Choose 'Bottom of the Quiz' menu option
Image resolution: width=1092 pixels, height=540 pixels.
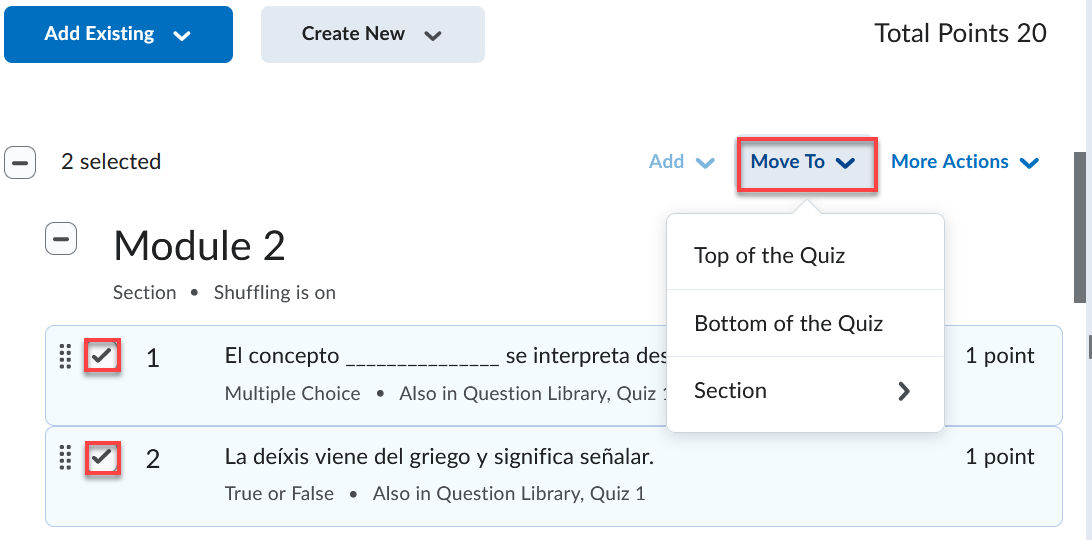788,324
